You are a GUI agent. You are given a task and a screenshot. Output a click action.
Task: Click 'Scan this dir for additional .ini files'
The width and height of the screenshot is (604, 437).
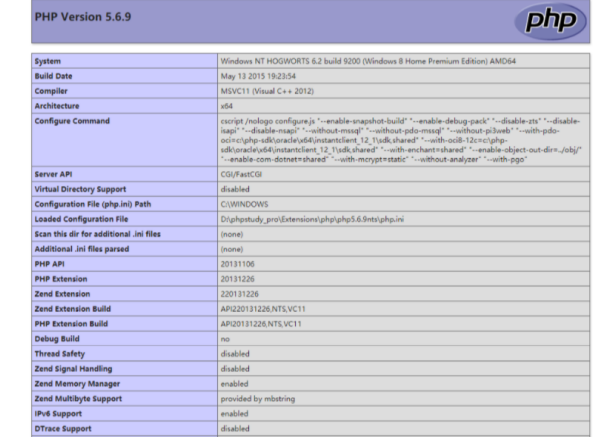point(97,234)
